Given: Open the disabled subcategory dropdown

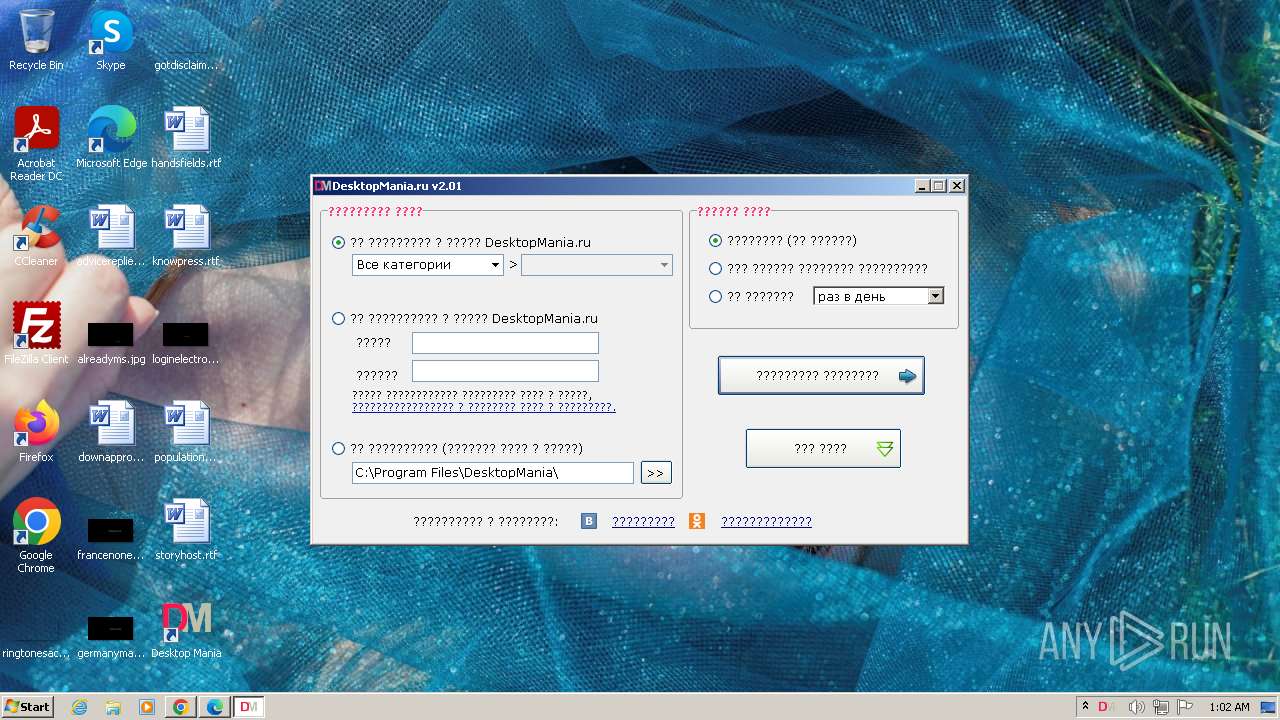Looking at the screenshot, I should coord(597,265).
